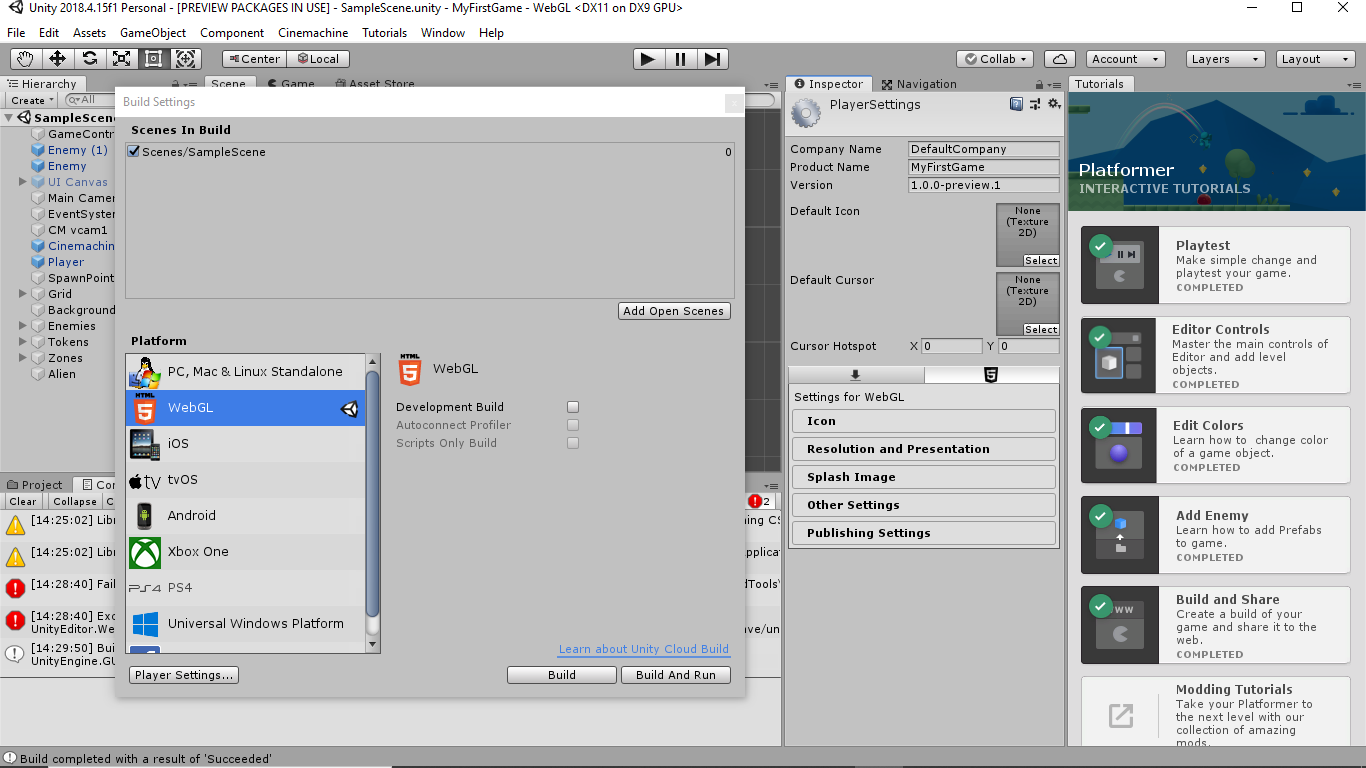This screenshot has width=1366, height=768.
Task: Select Default Icon texture slot
Action: [1028, 235]
